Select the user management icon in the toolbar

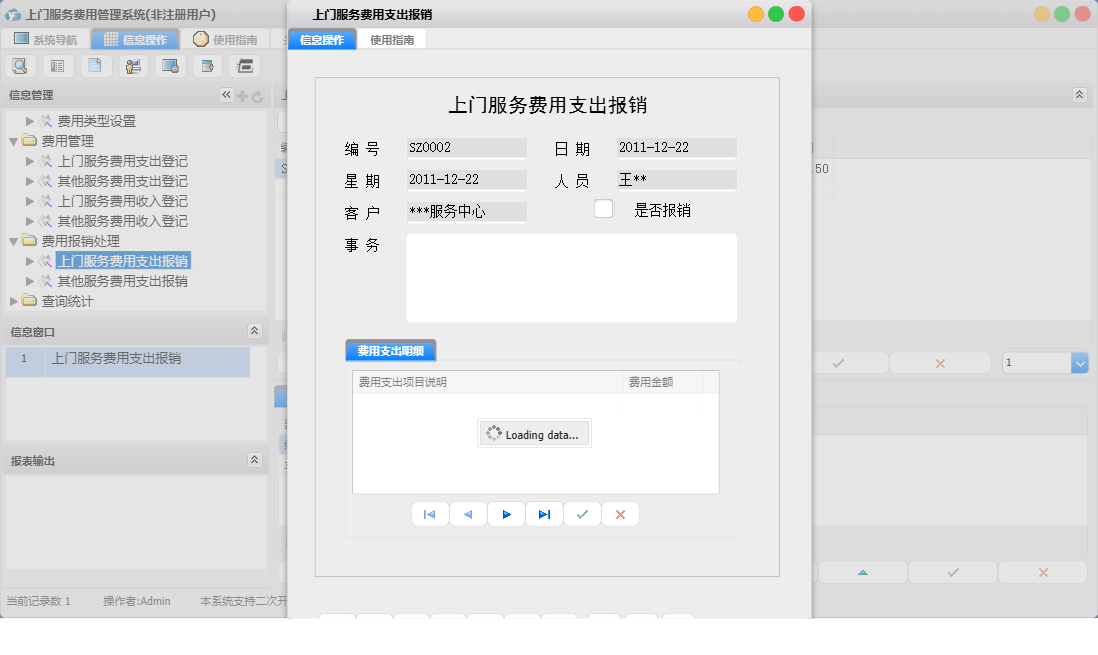pos(132,65)
